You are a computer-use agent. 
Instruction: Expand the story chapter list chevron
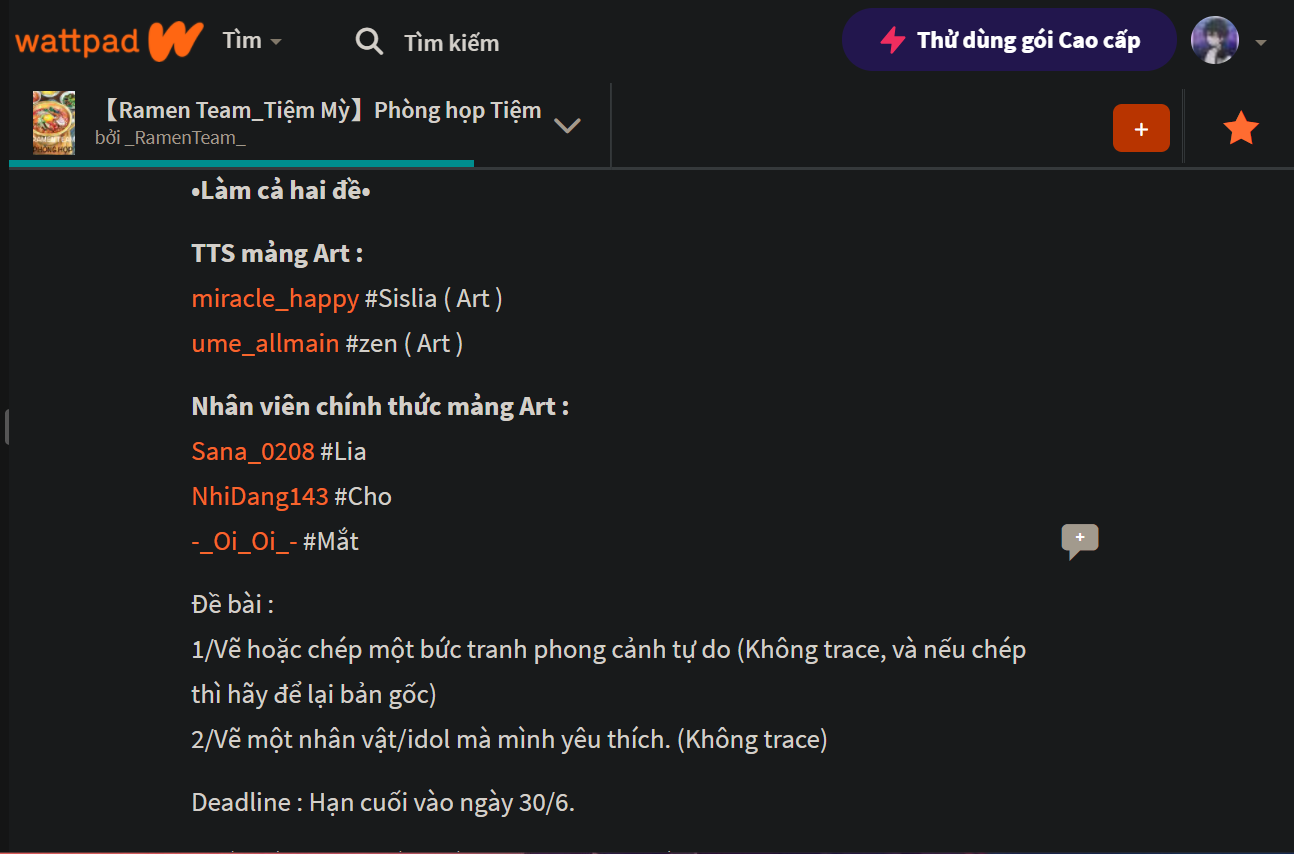coord(567,126)
